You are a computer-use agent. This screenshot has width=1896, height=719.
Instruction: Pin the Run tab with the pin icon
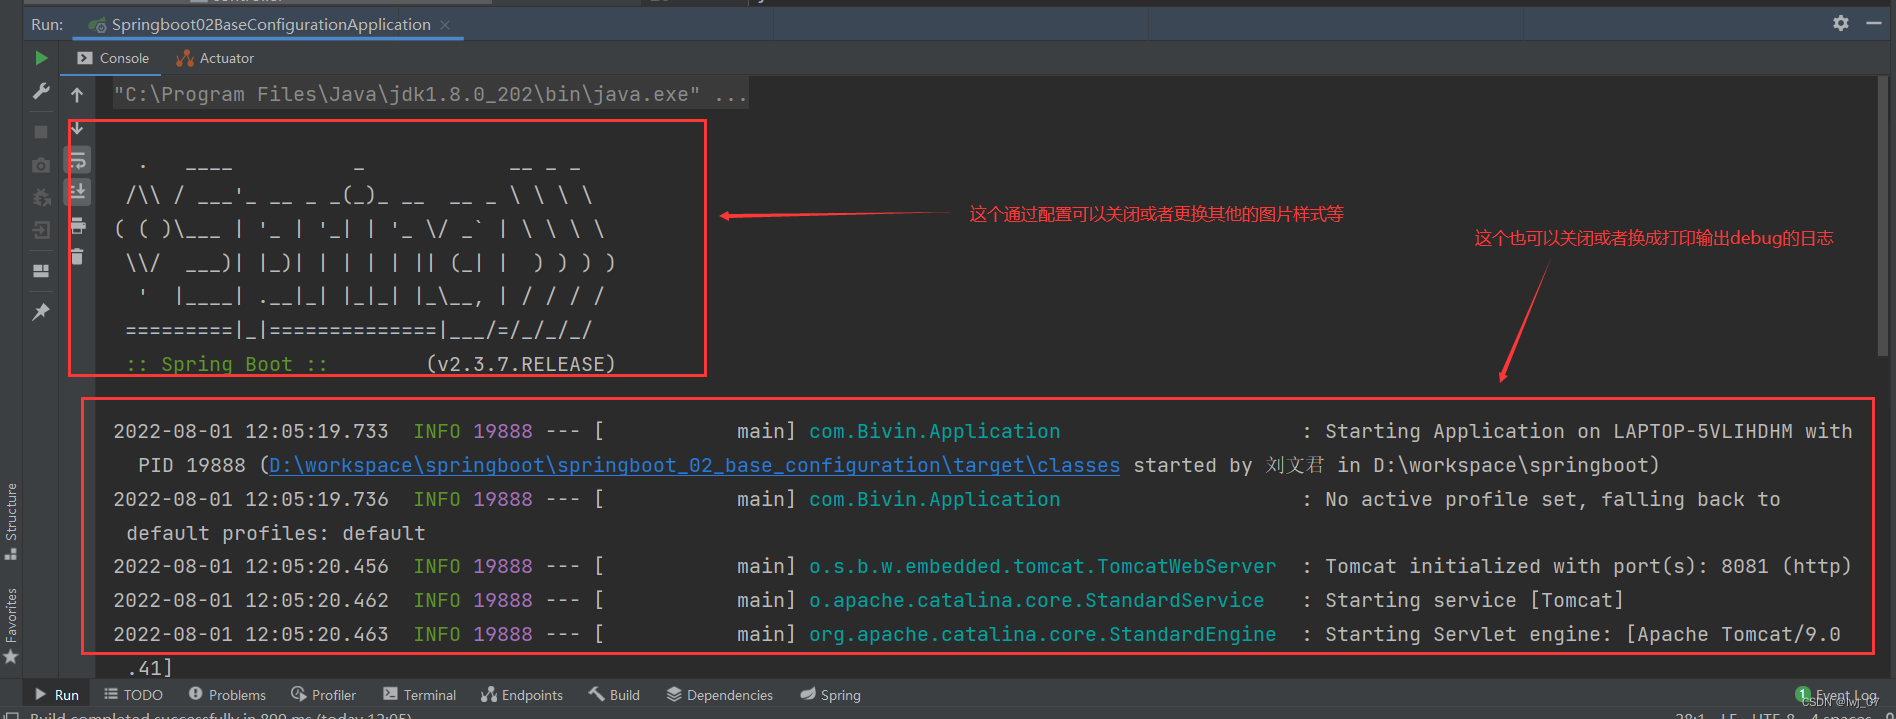point(41,312)
